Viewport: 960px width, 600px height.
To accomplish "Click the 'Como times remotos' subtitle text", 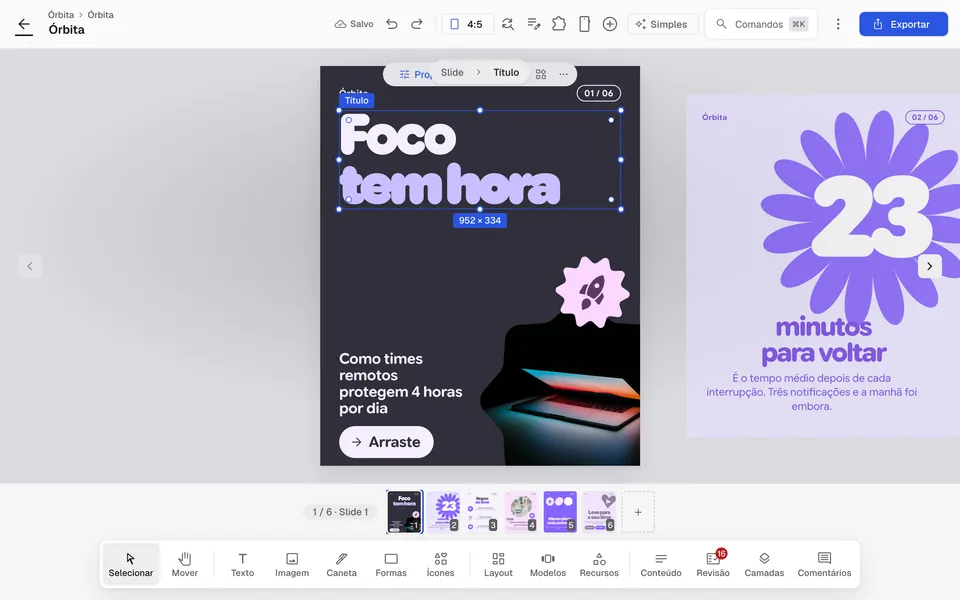I will 400,383.
